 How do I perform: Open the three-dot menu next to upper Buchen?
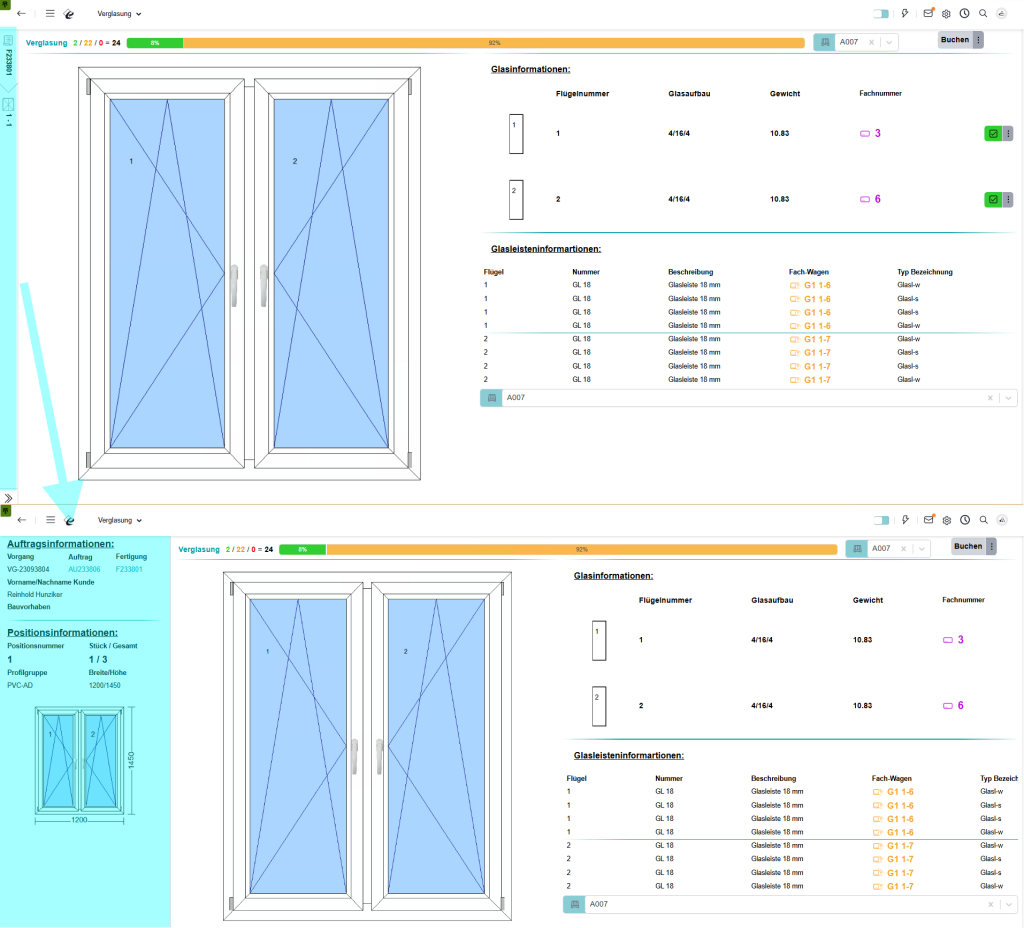point(979,40)
